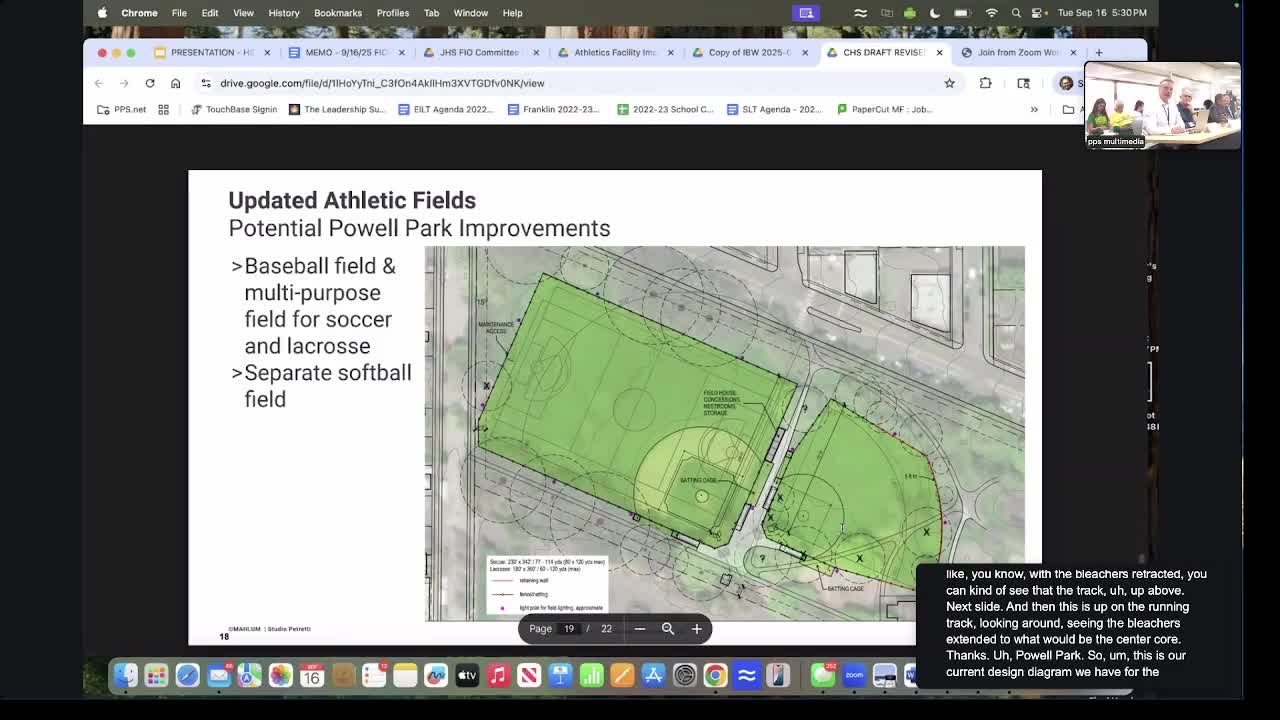
Task: Open Wi-Fi status in the menu bar
Action: 991,13
